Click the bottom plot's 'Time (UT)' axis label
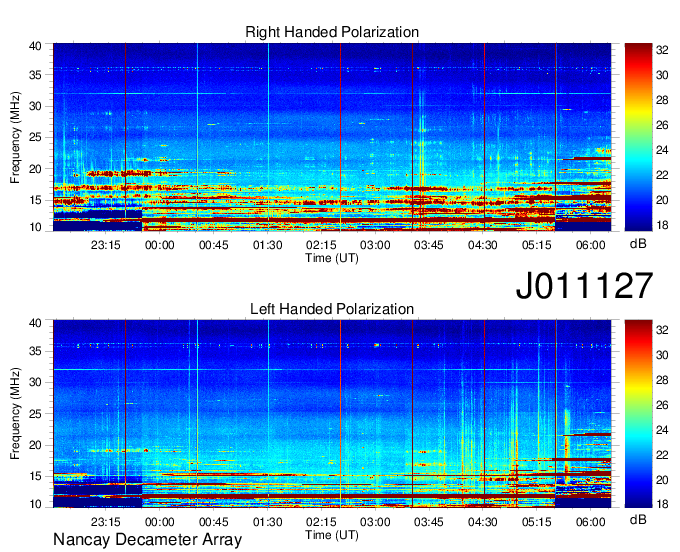 [x=332, y=535]
